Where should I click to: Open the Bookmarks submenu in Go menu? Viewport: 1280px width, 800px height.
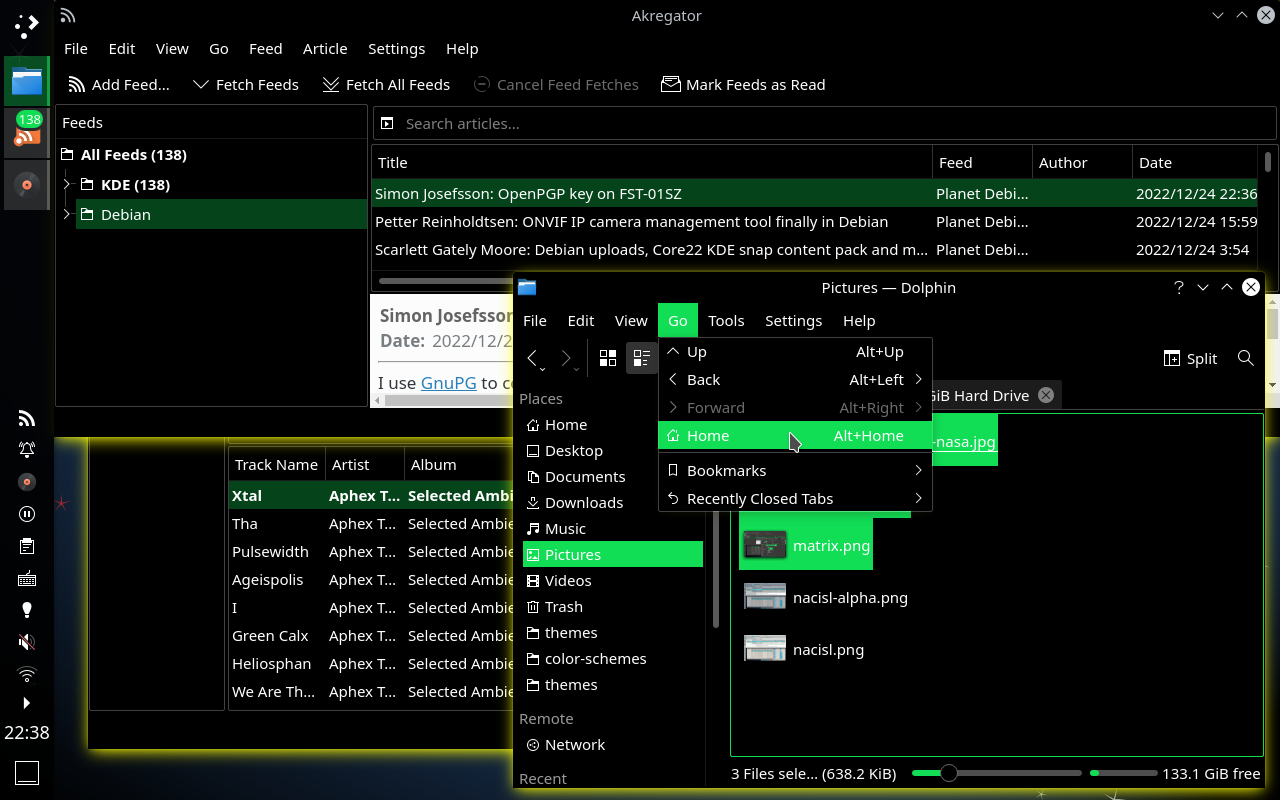click(795, 471)
